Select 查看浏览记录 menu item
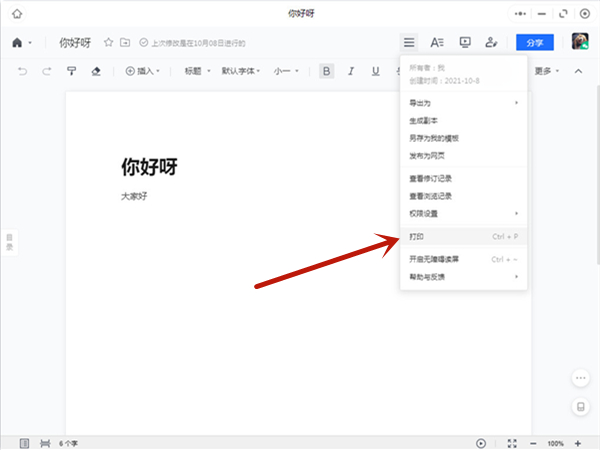 tap(463, 196)
